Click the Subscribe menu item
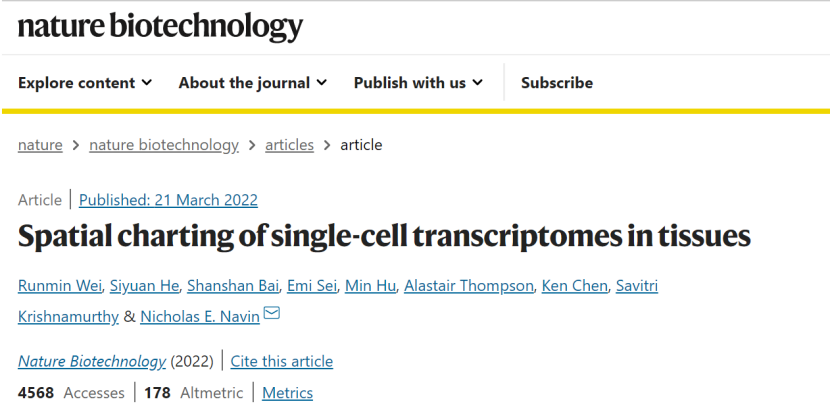The width and height of the screenshot is (831, 414). click(x=557, y=83)
